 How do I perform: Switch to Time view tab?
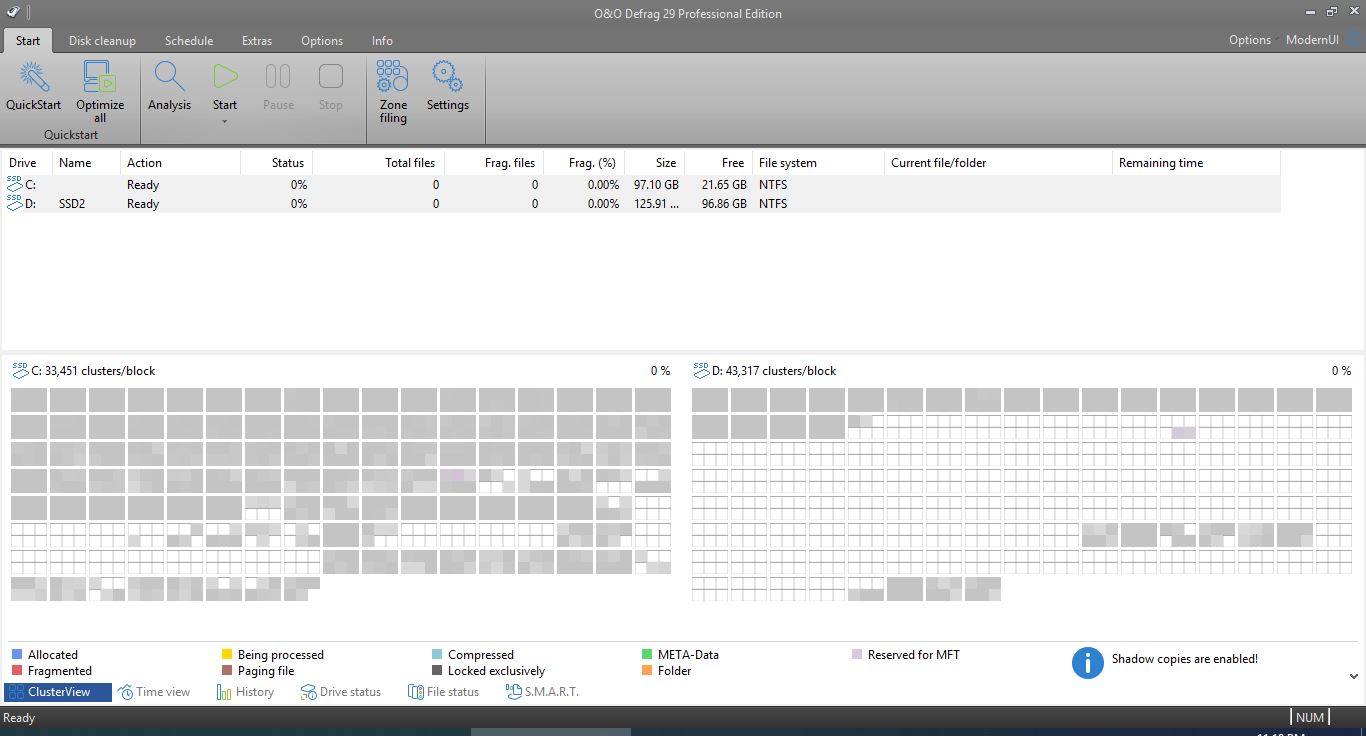pos(154,692)
